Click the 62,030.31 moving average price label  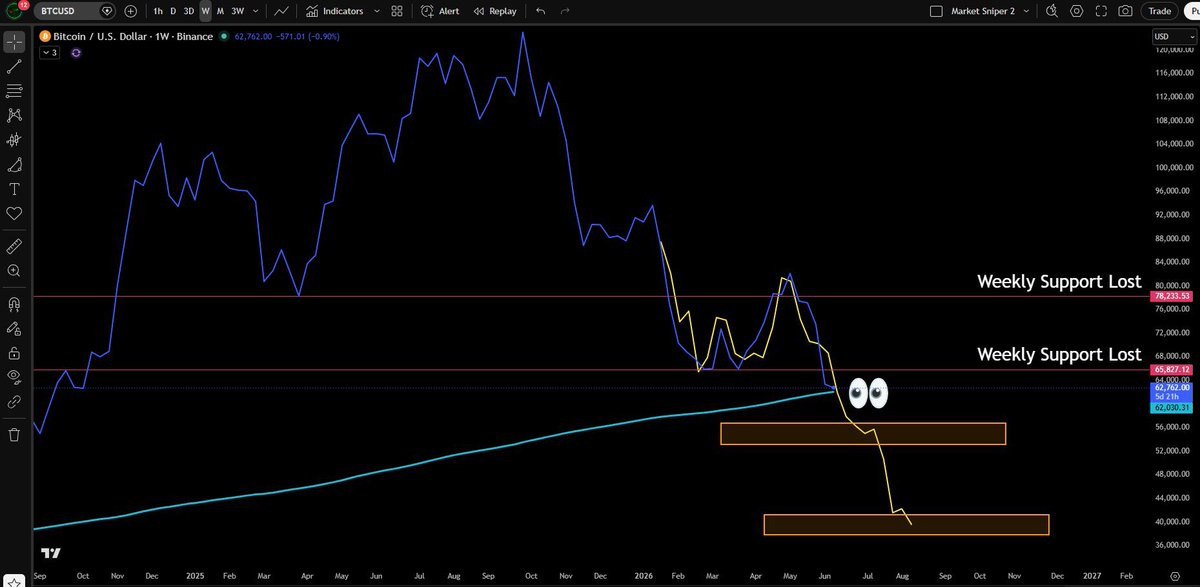[1174, 407]
